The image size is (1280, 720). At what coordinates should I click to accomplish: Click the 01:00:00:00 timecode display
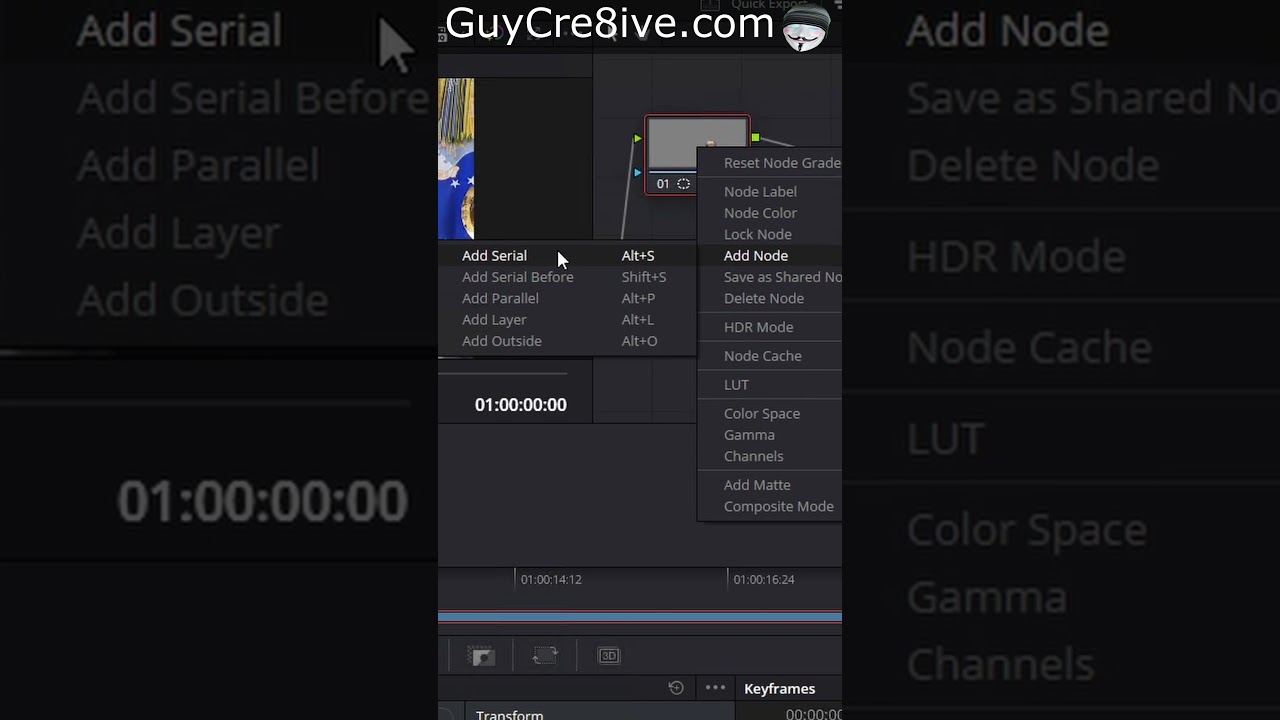point(520,405)
